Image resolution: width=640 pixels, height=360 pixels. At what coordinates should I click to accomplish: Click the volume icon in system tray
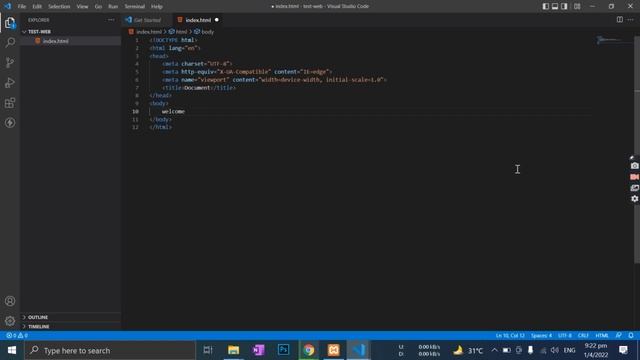pyautogui.click(x=555, y=350)
